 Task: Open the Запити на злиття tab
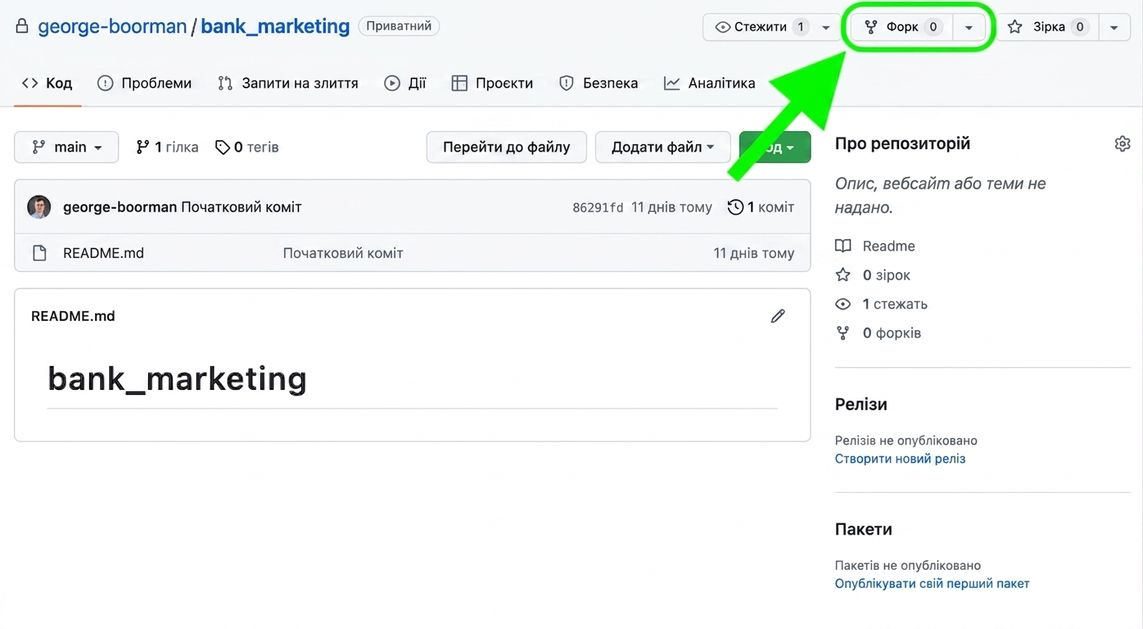288,83
